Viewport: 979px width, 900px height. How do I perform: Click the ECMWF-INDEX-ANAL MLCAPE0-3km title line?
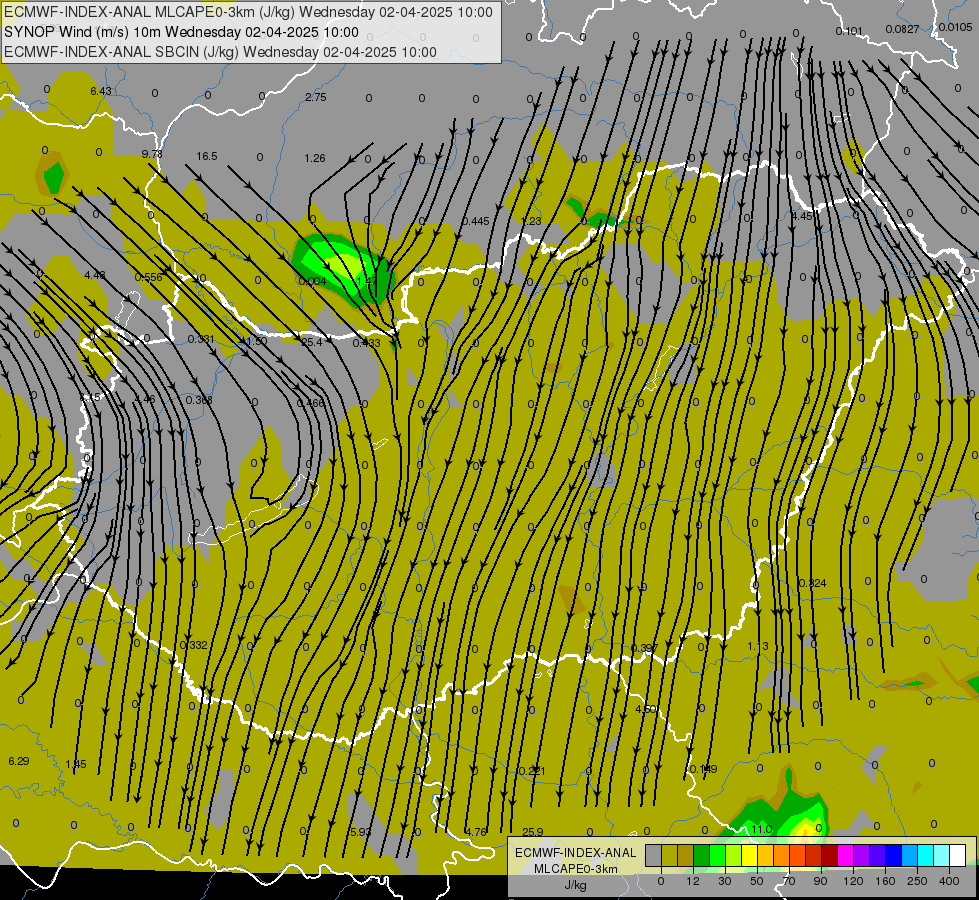(248, 12)
